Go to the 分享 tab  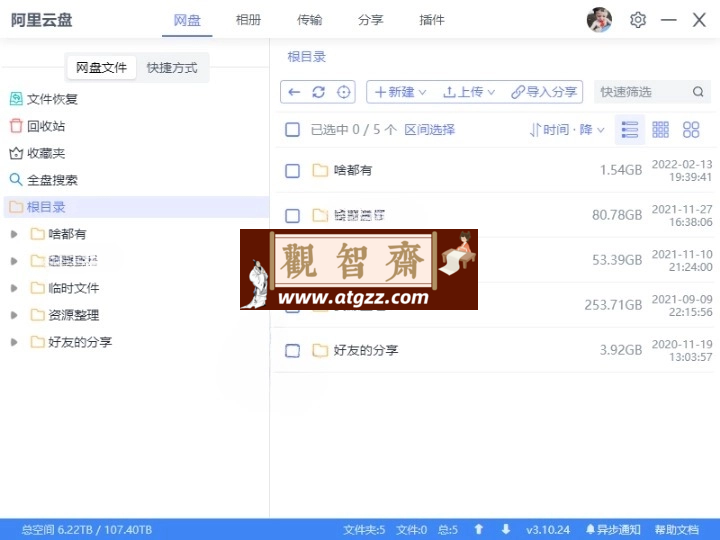click(370, 20)
